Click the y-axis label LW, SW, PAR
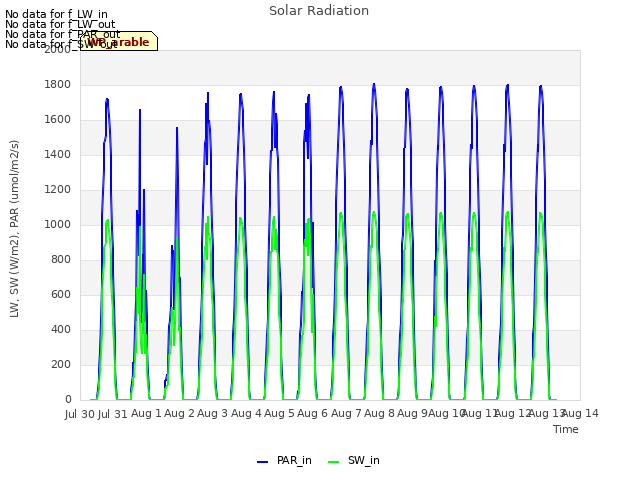Viewport: 640px width, 480px height. point(15,229)
